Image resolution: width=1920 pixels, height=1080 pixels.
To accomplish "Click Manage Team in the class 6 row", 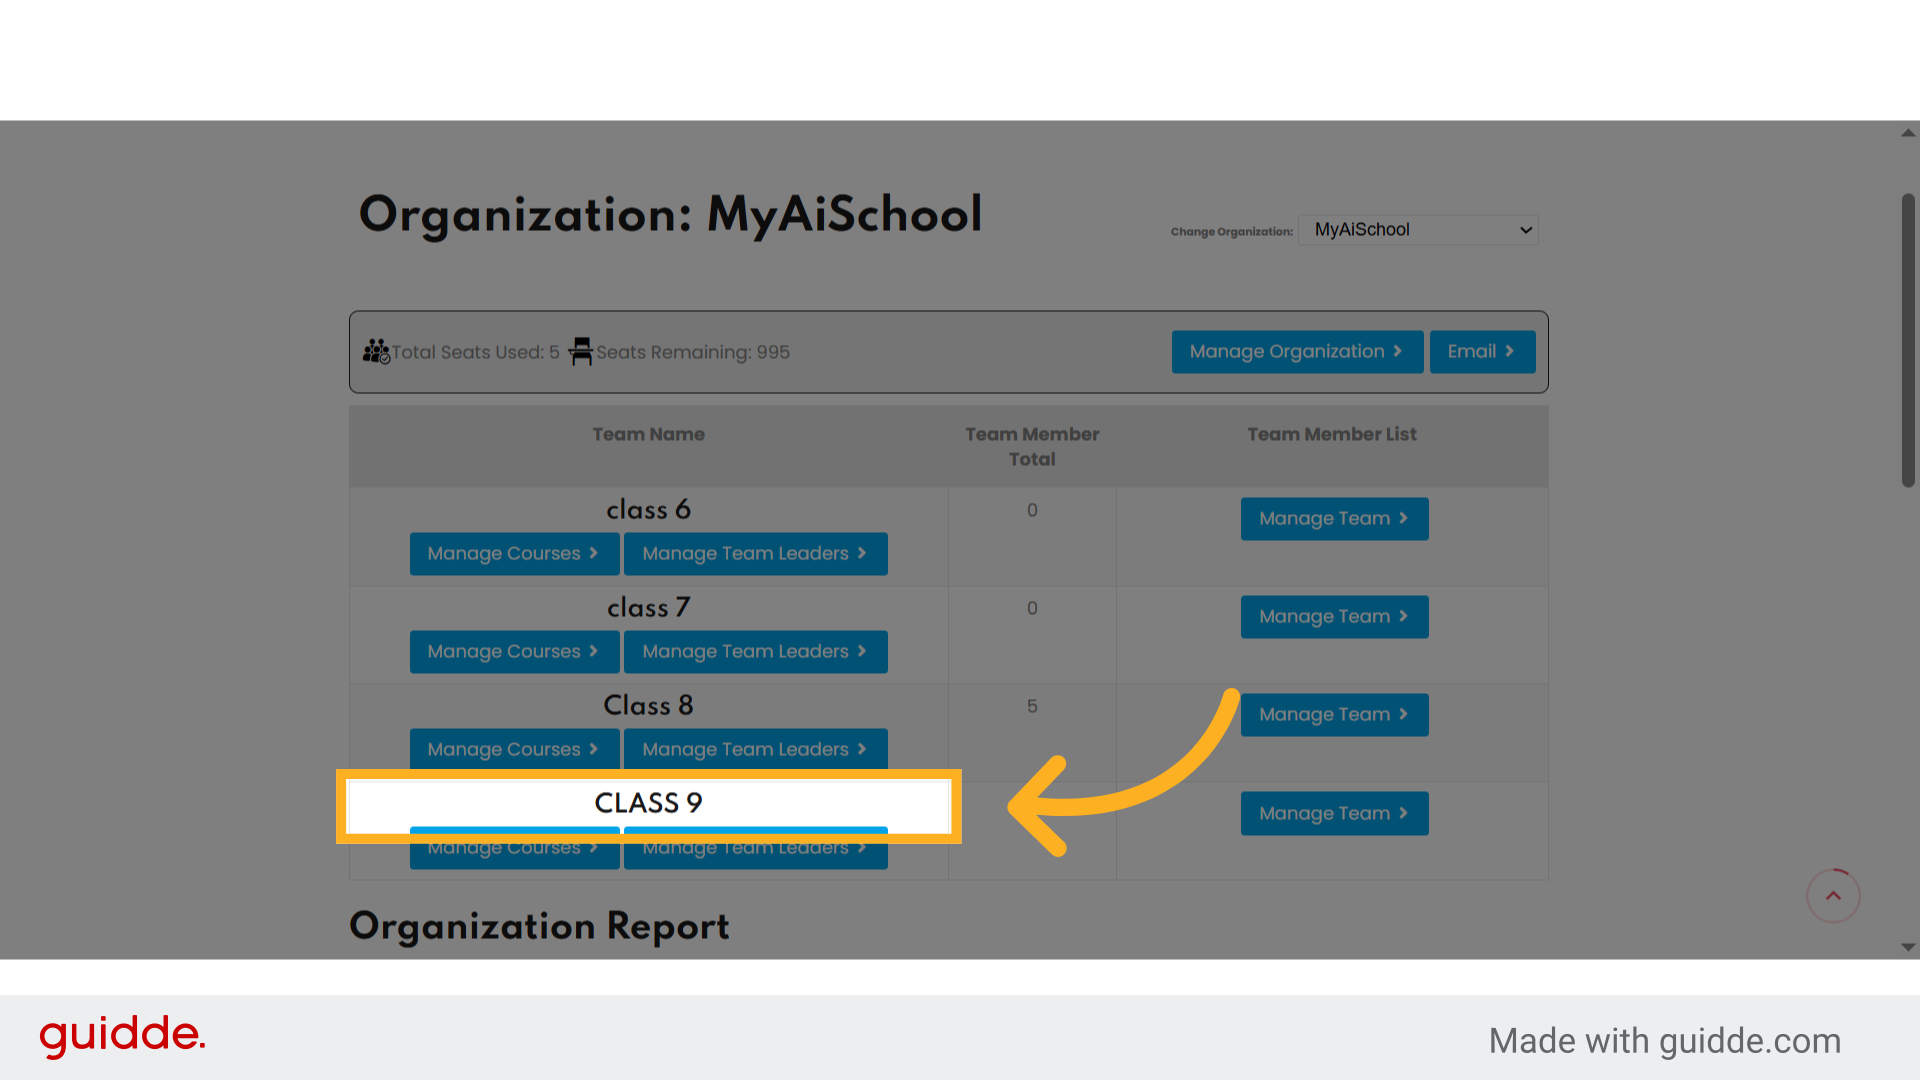I will tap(1334, 518).
